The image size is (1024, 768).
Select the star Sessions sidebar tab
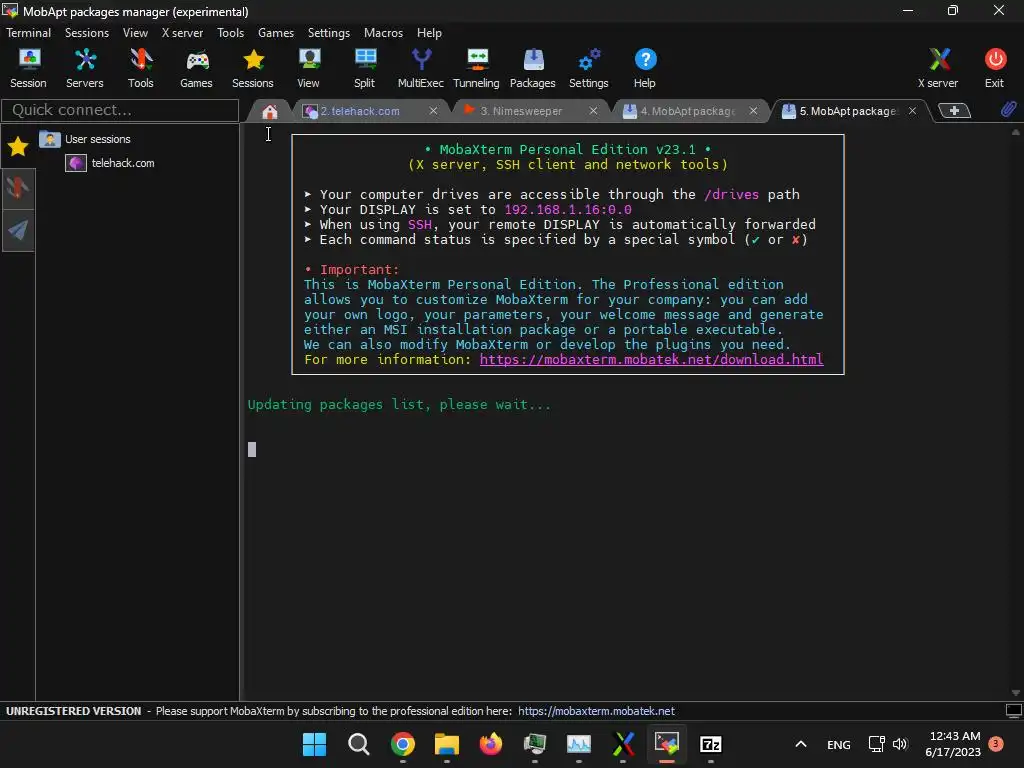(18, 146)
